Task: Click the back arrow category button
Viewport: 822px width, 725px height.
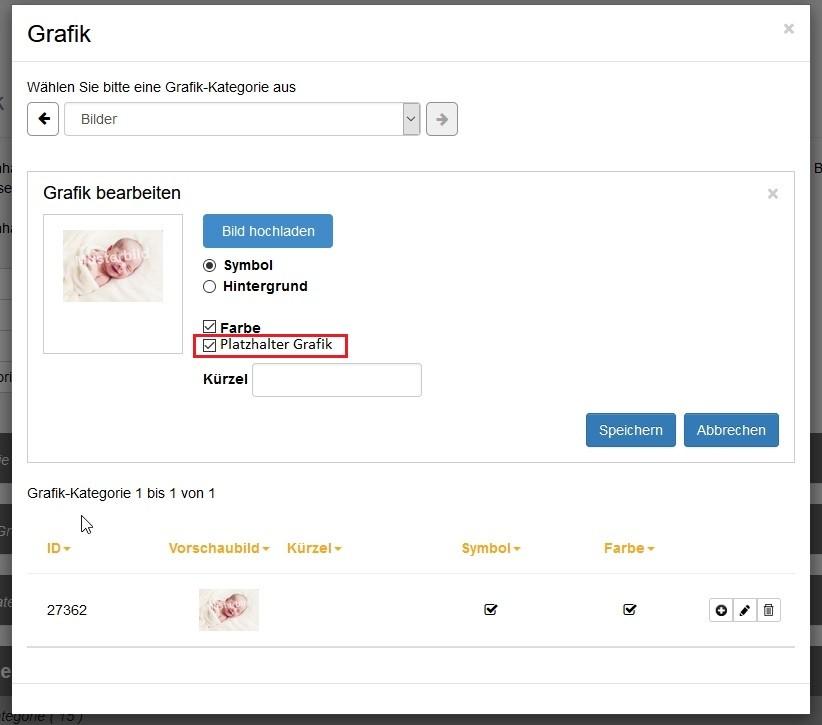Action: click(43, 119)
